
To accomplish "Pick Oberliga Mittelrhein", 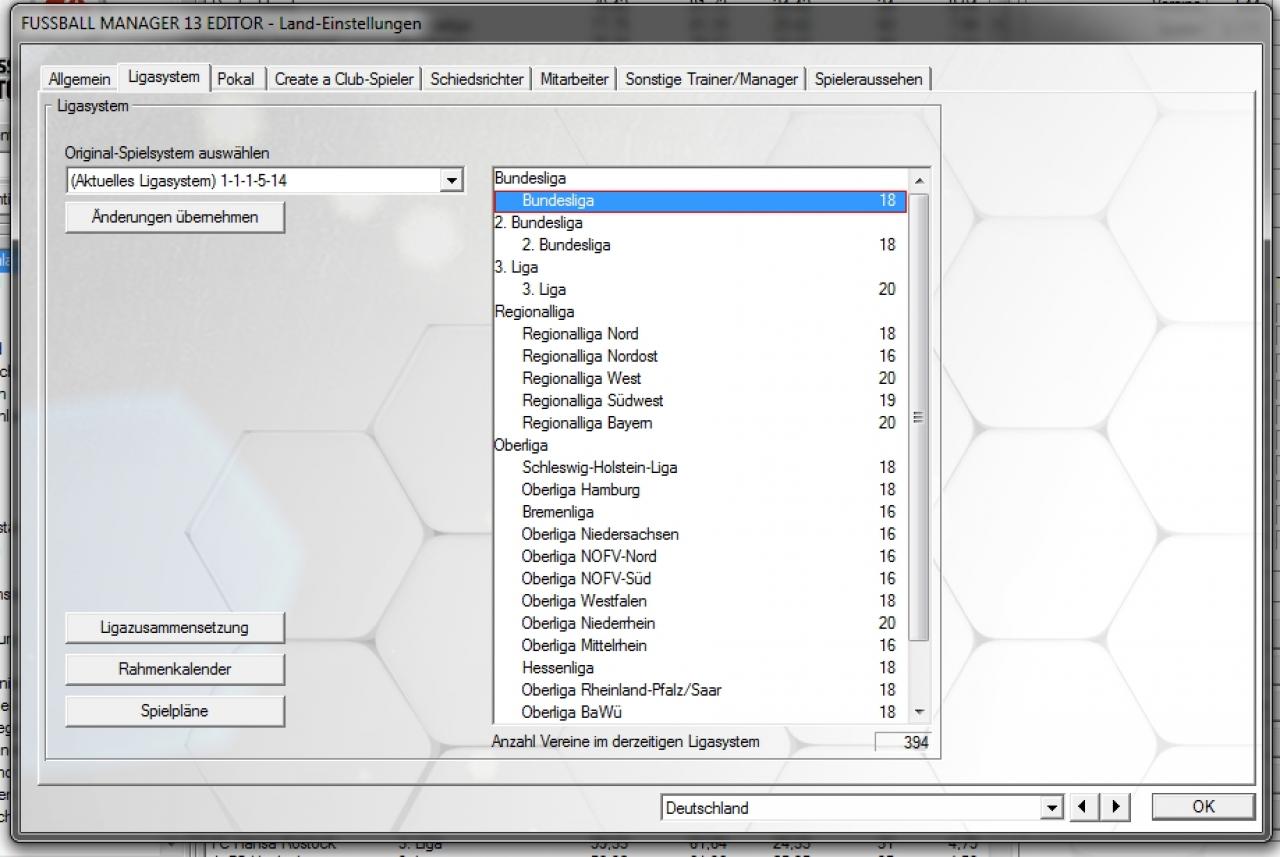I will click(700, 645).
